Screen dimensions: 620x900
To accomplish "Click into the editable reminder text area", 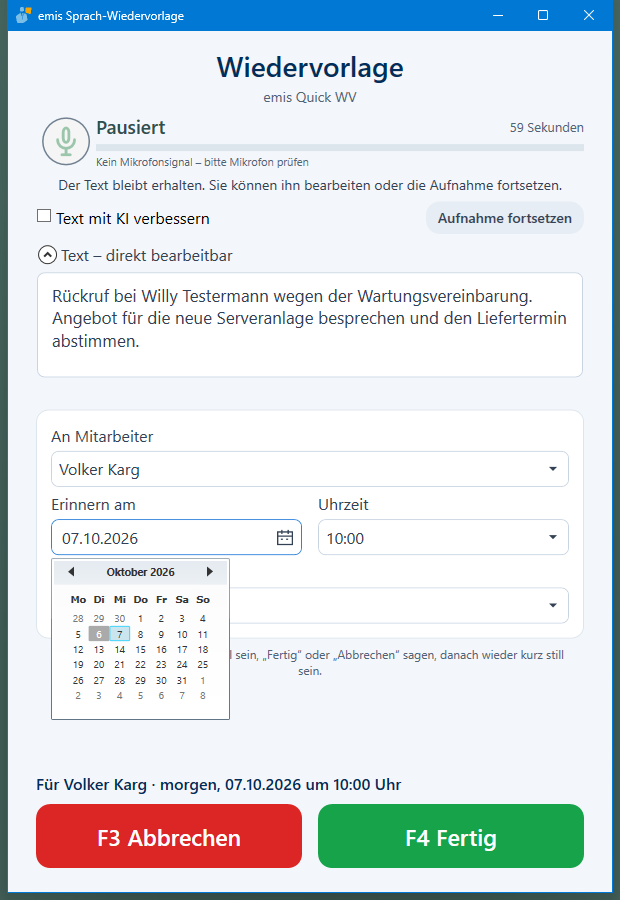I will coord(310,325).
